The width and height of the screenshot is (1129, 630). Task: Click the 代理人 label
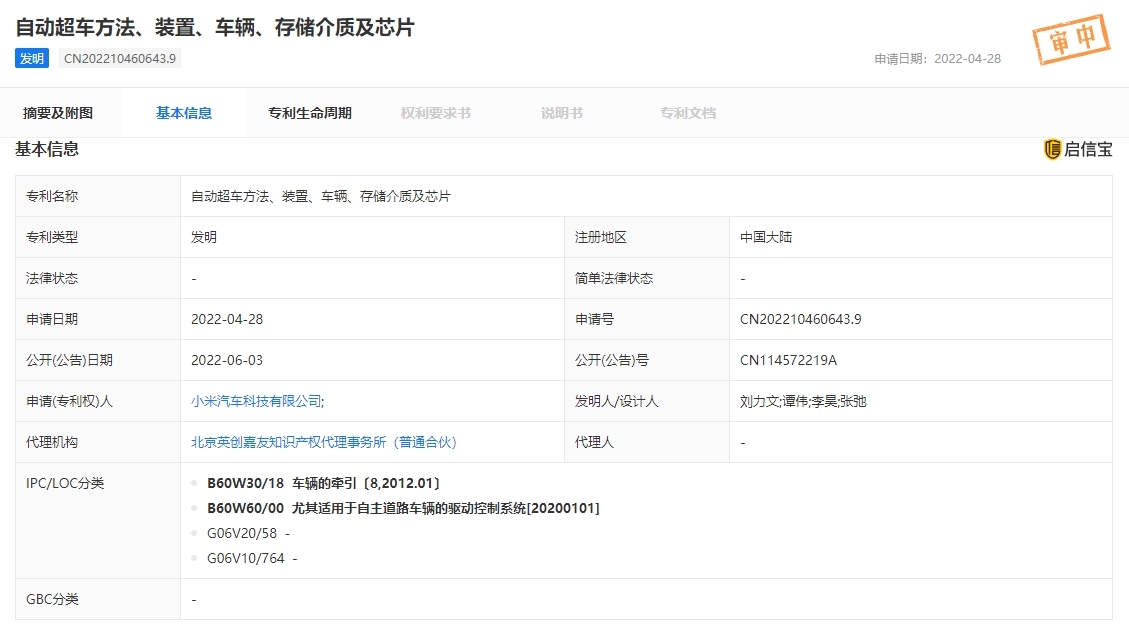tap(594, 442)
